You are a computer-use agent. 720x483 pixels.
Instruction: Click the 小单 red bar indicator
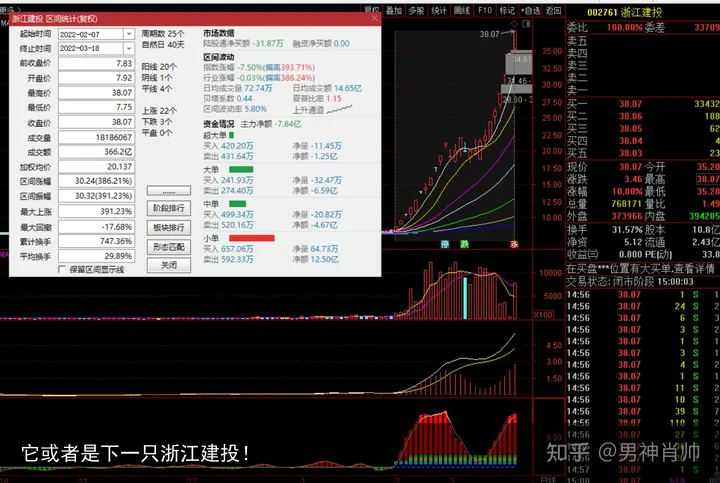click(x=252, y=238)
